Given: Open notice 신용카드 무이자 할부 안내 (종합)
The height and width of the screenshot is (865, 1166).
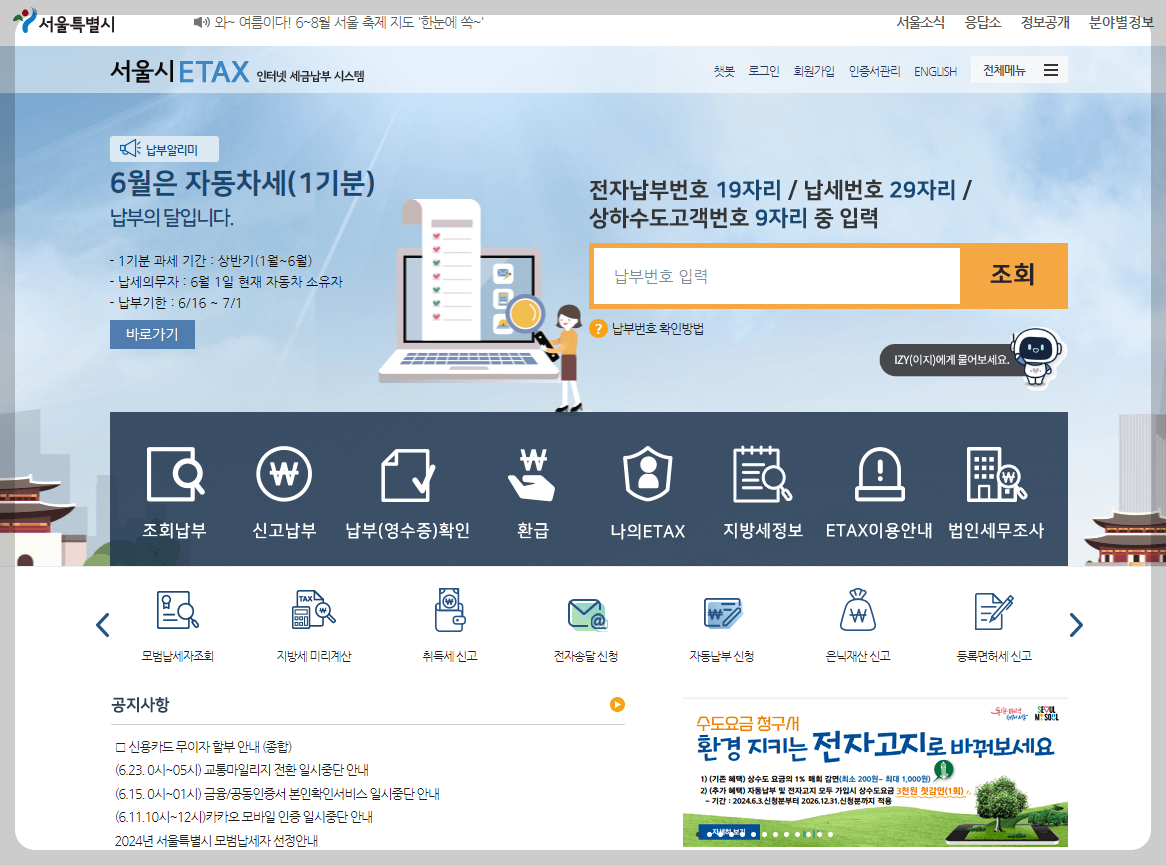Looking at the screenshot, I should [x=204, y=746].
